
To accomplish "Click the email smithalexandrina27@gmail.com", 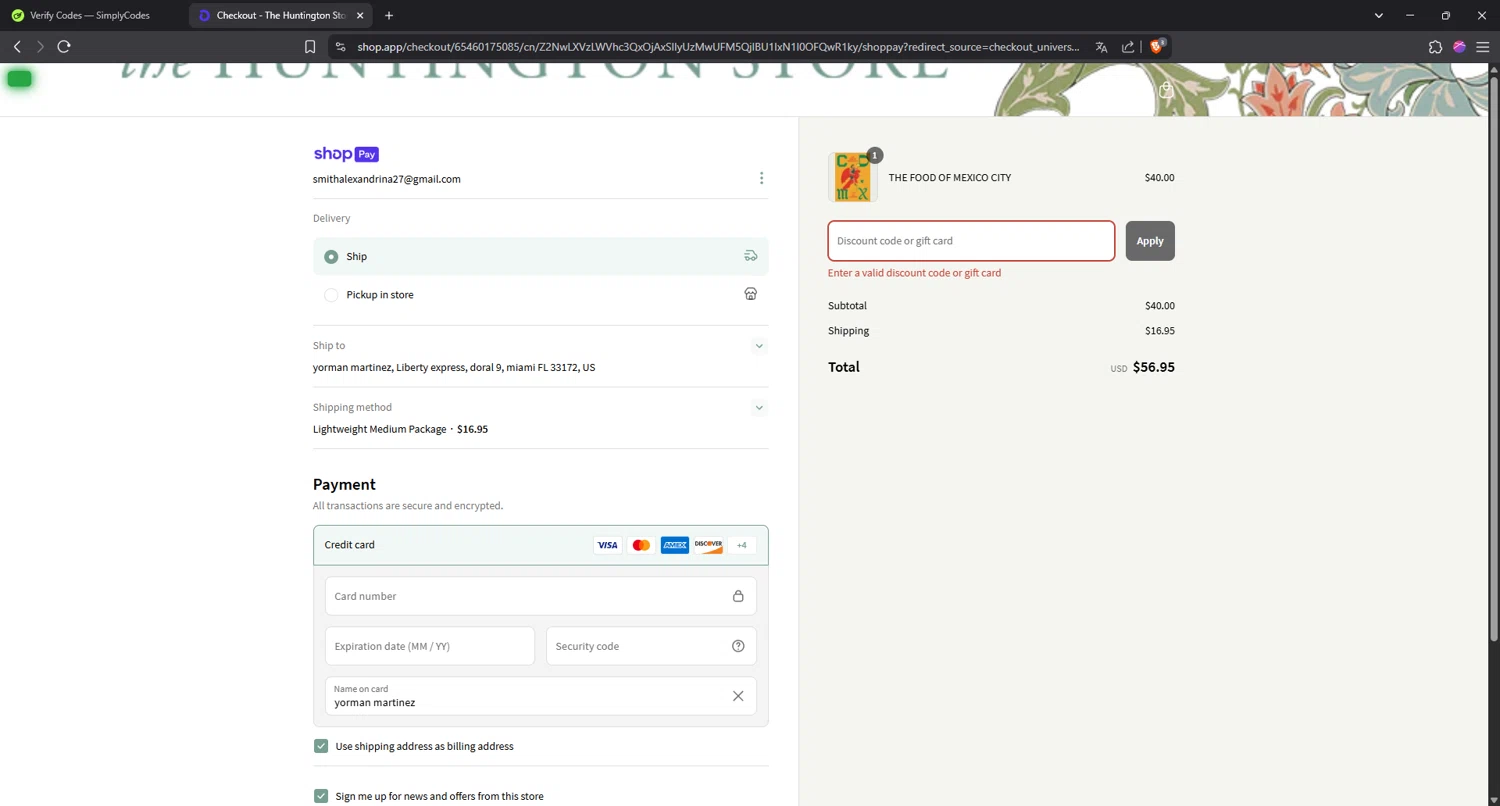I will [x=387, y=179].
